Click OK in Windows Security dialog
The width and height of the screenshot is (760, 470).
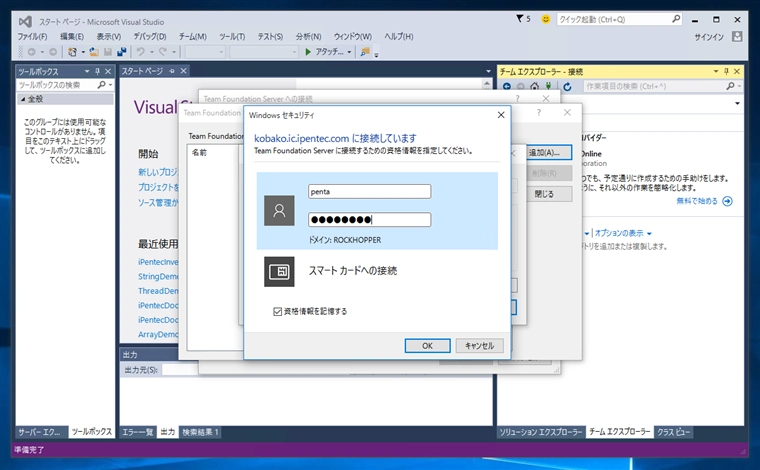point(428,345)
